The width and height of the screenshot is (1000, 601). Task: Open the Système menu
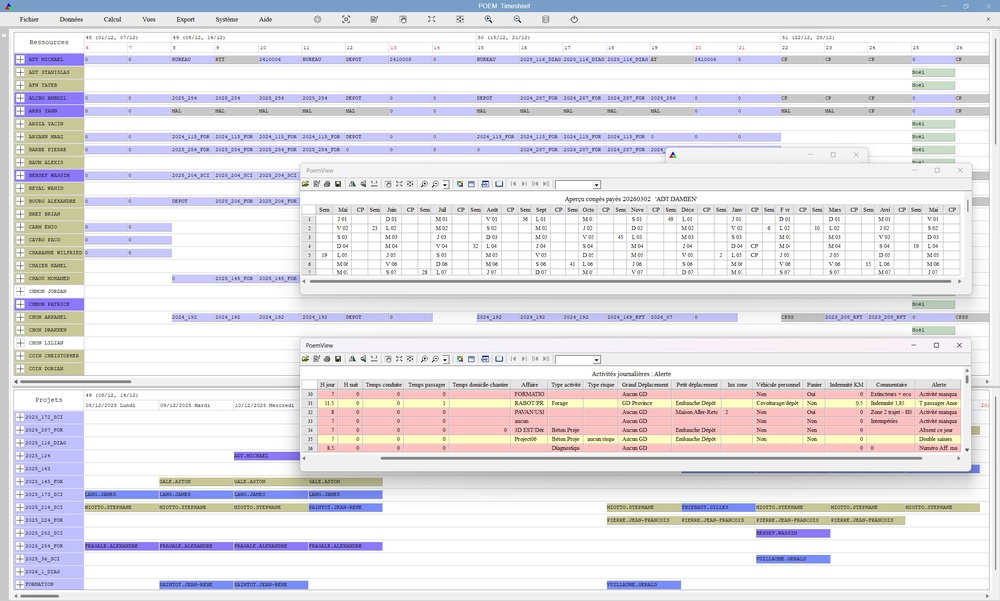[226, 19]
